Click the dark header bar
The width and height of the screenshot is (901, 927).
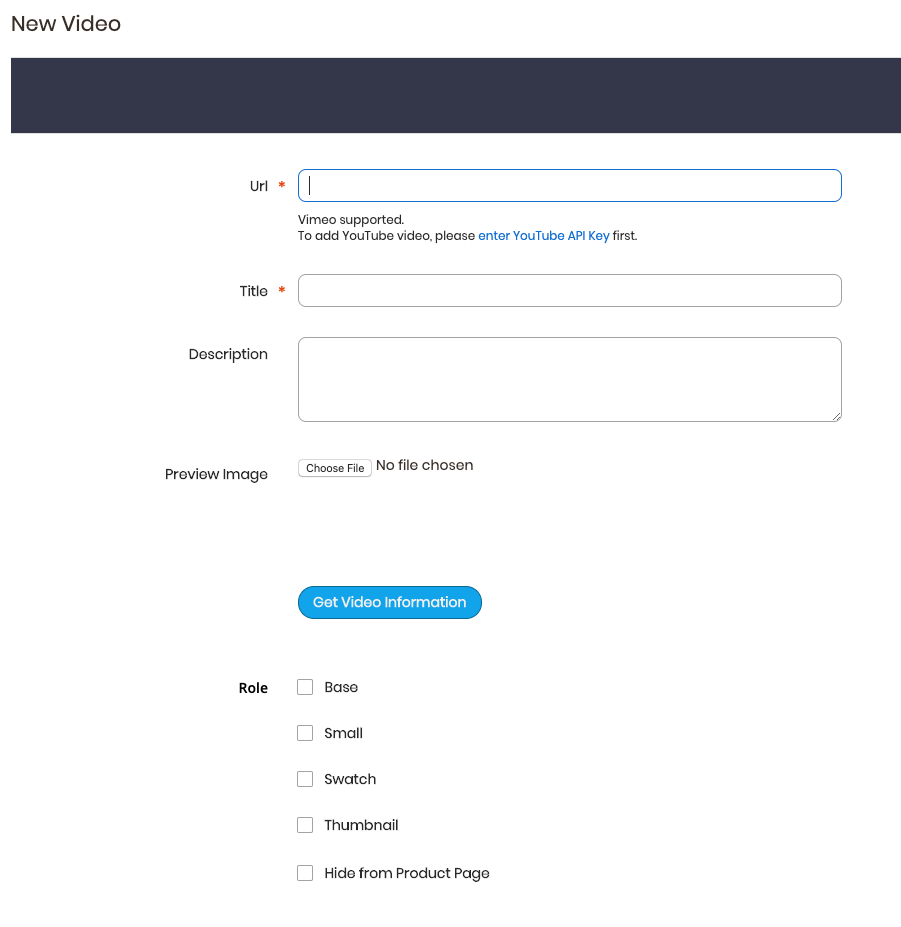point(456,95)
